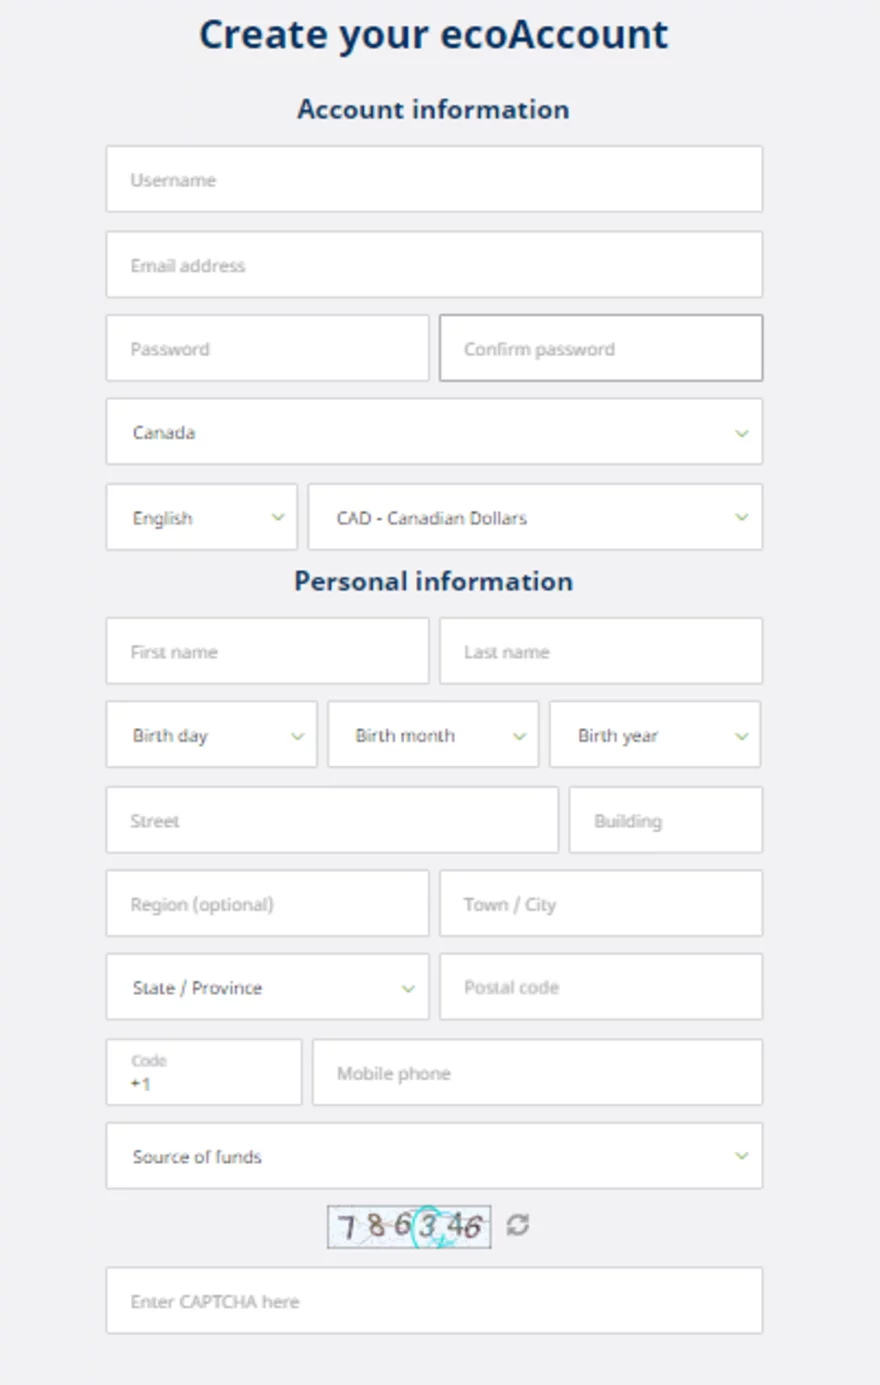Image resolution: width=880 pixels, height=1385 pixels.
Task: Click the Password input field
Action: coord(267,349)
